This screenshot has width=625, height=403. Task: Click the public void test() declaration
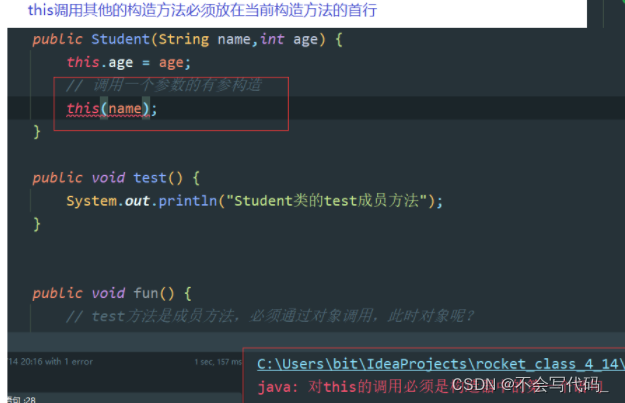pos(116,178)
